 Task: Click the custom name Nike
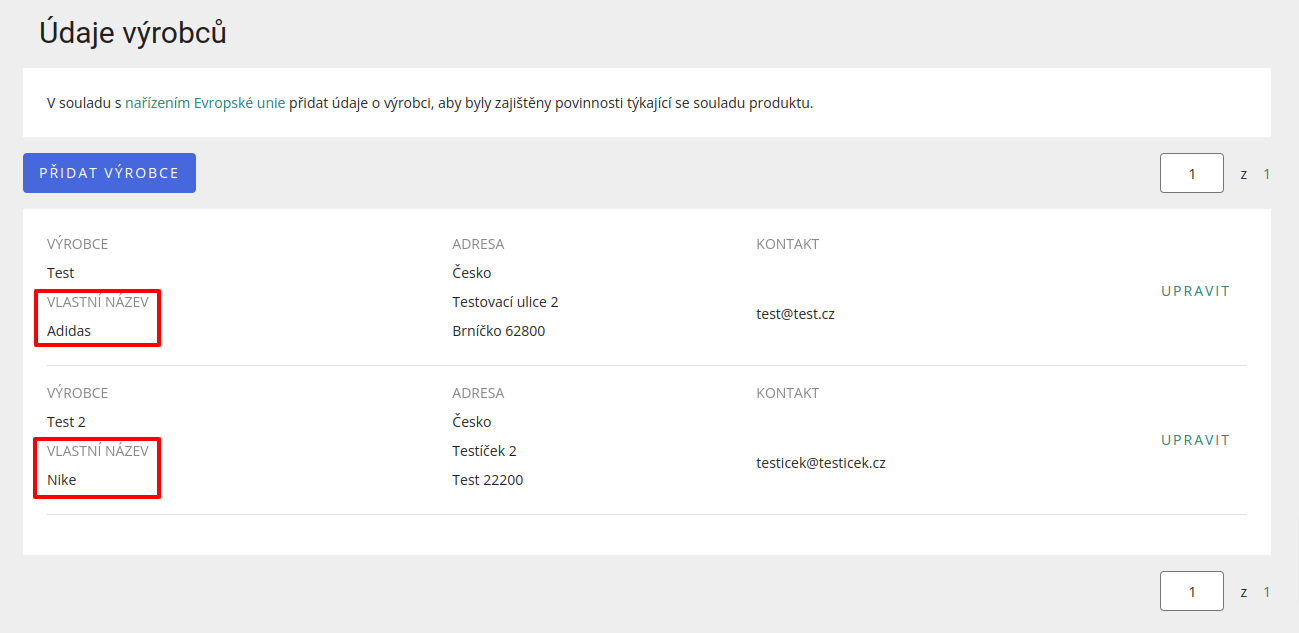(62, 480)
